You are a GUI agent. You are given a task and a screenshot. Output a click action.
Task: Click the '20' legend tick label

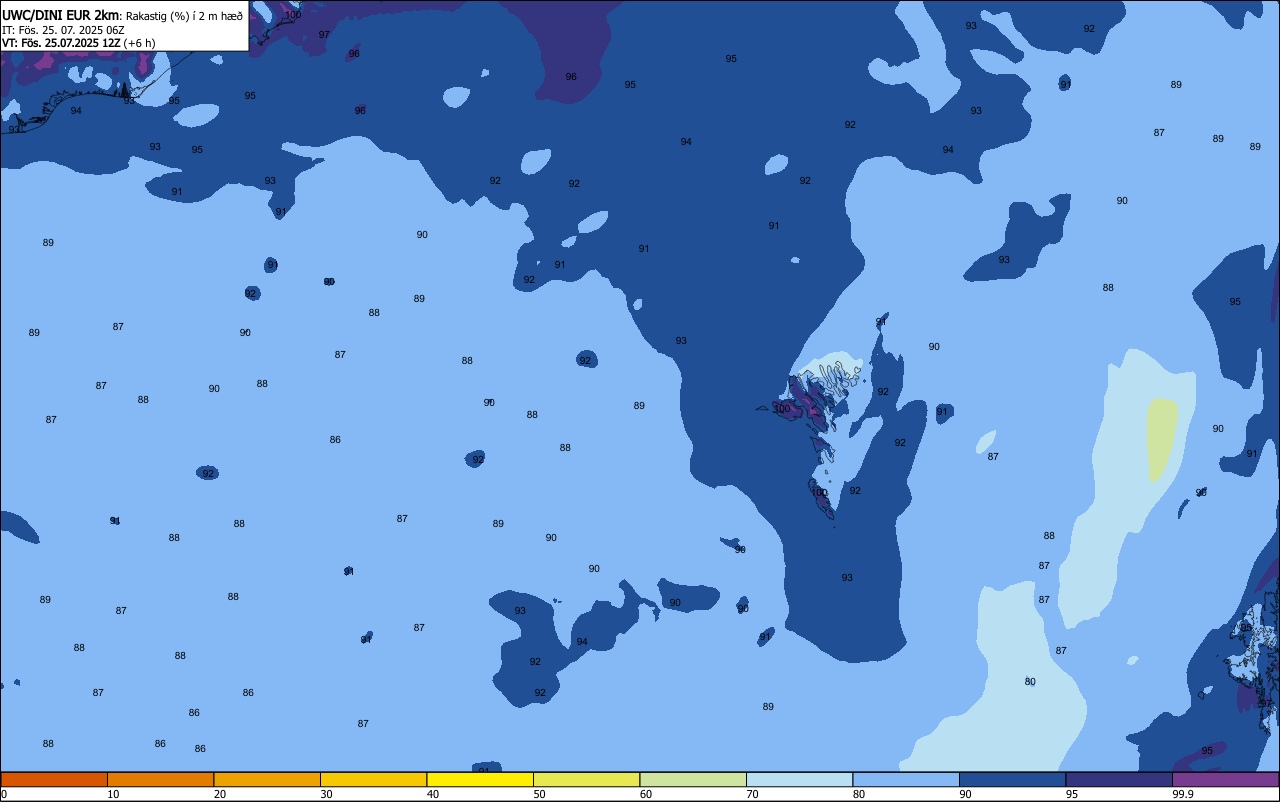pos(219,794)
